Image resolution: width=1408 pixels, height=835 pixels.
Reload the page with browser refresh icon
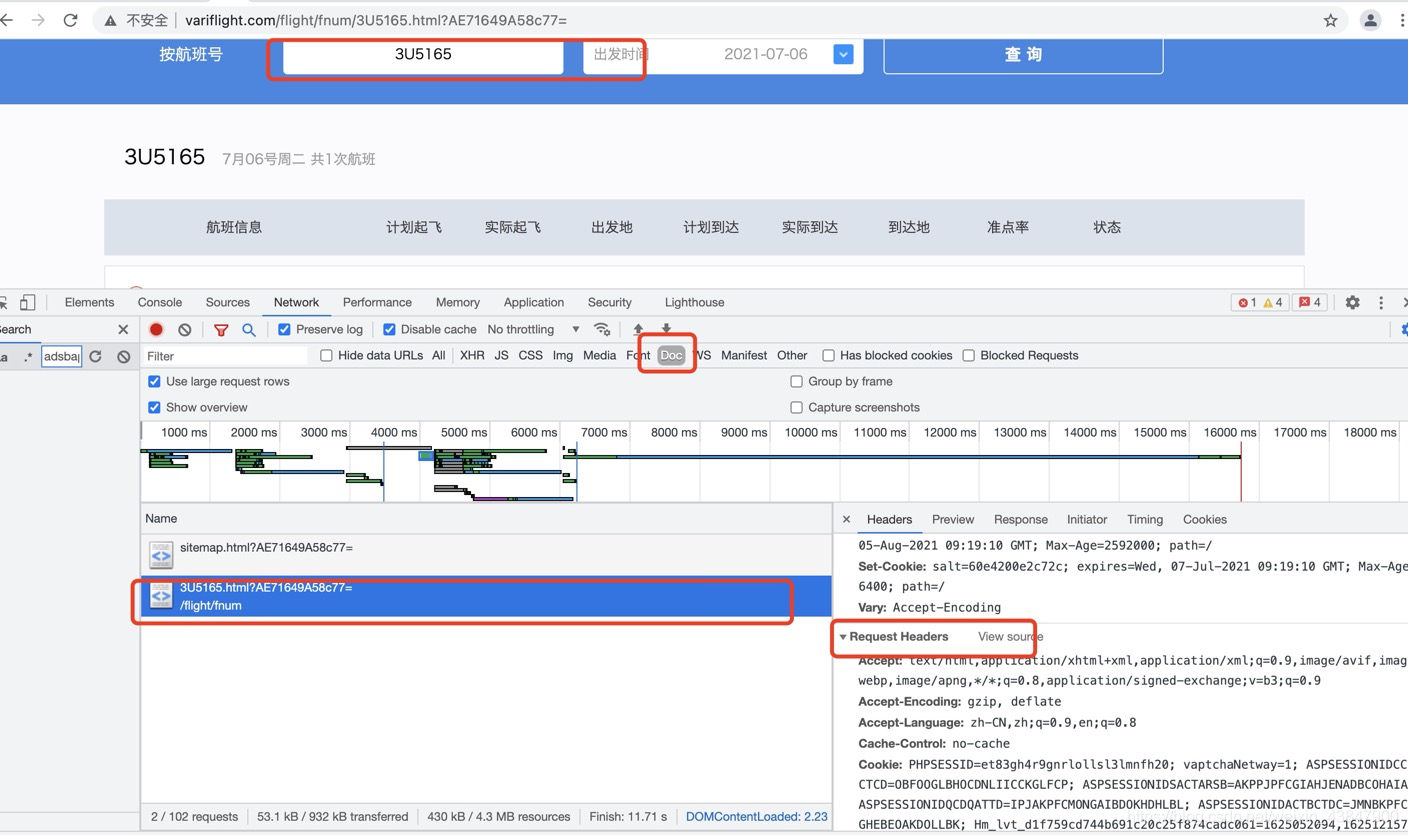70,20
